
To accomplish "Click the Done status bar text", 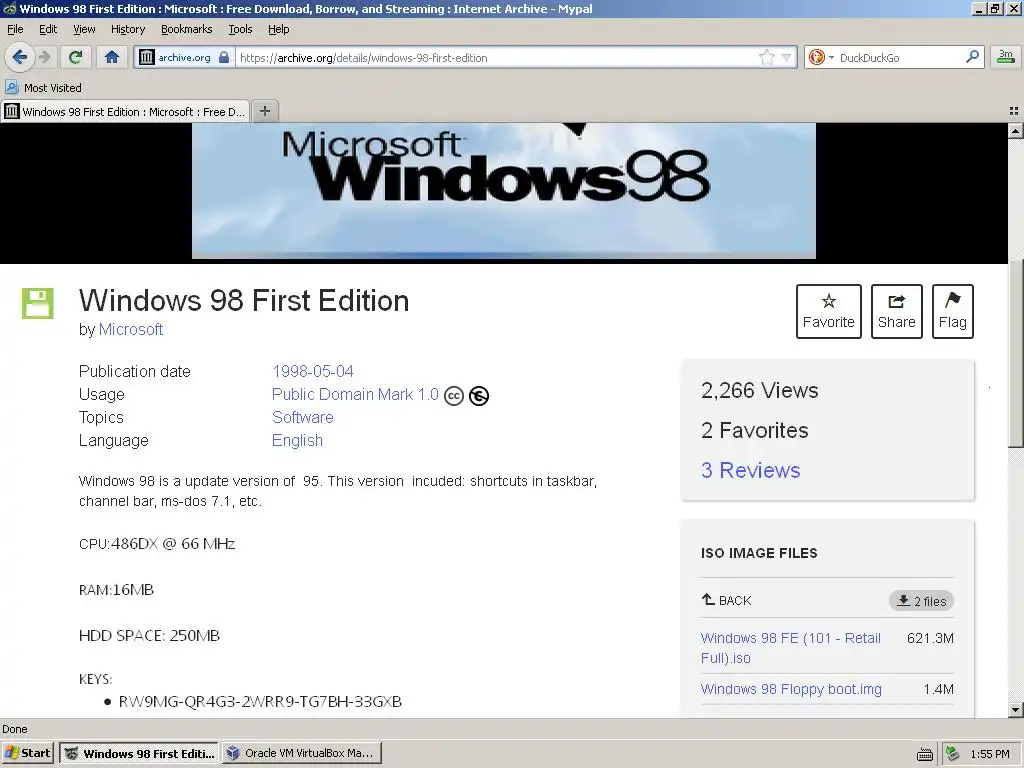I will pyautogui.click(x=15, y=729).
